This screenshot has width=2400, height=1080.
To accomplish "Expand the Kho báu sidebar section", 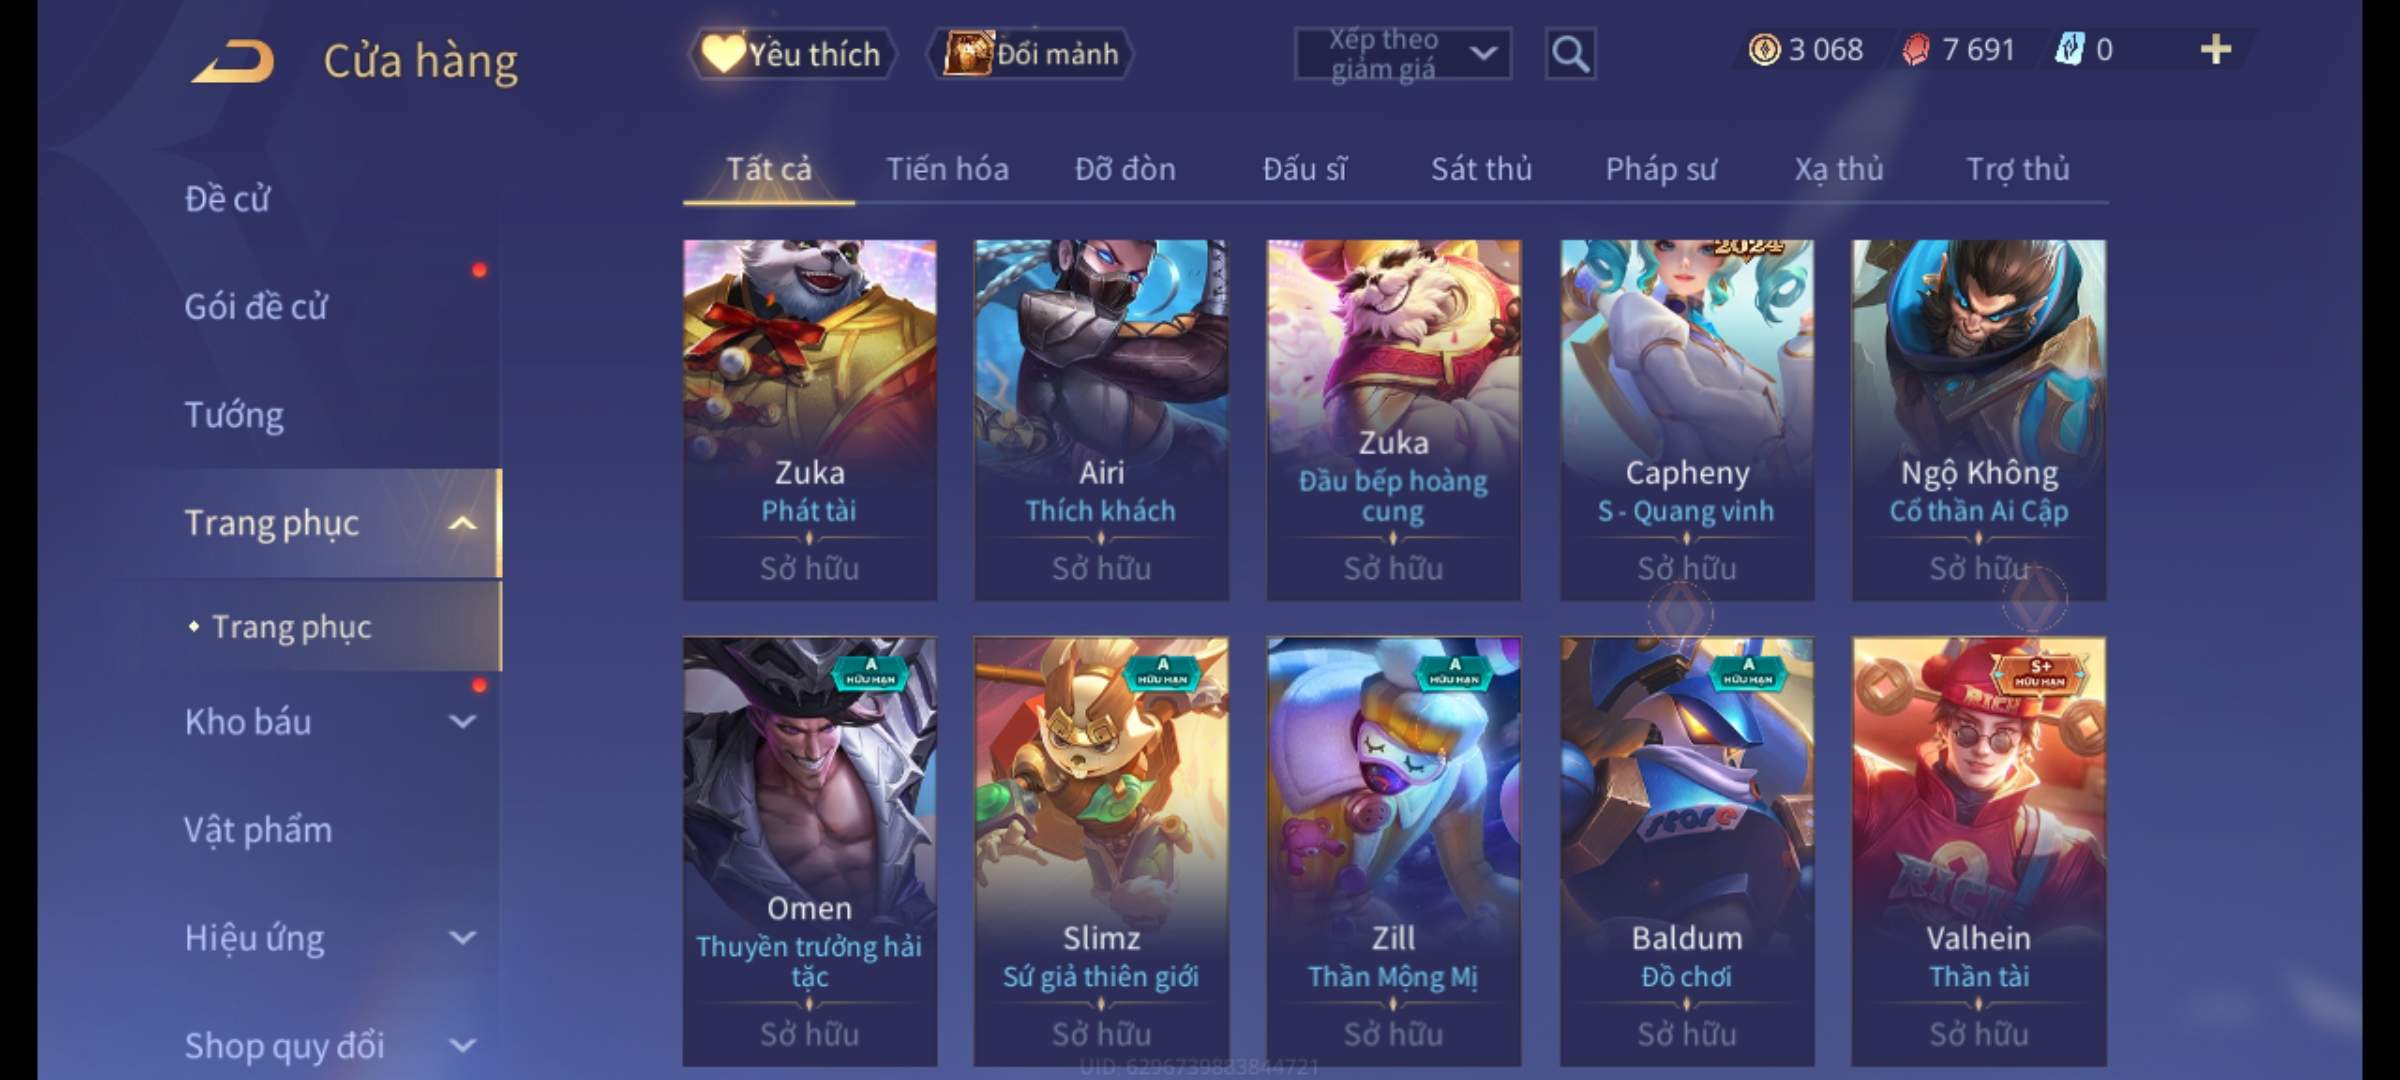I will click(x=462, y=721).
